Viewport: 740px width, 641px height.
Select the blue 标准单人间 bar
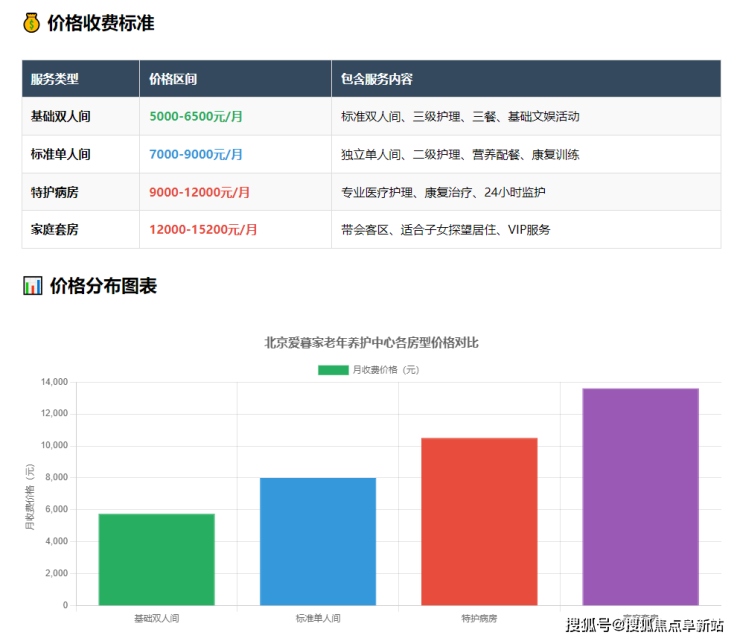(318, 541)
